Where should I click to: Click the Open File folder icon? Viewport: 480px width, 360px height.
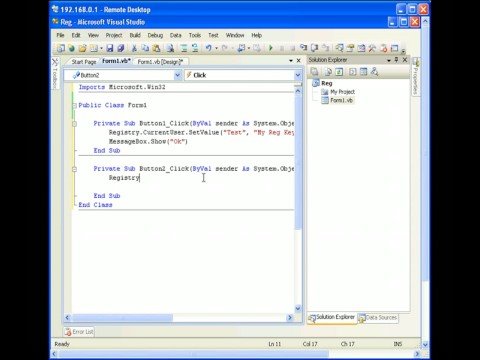coord(83,48)
